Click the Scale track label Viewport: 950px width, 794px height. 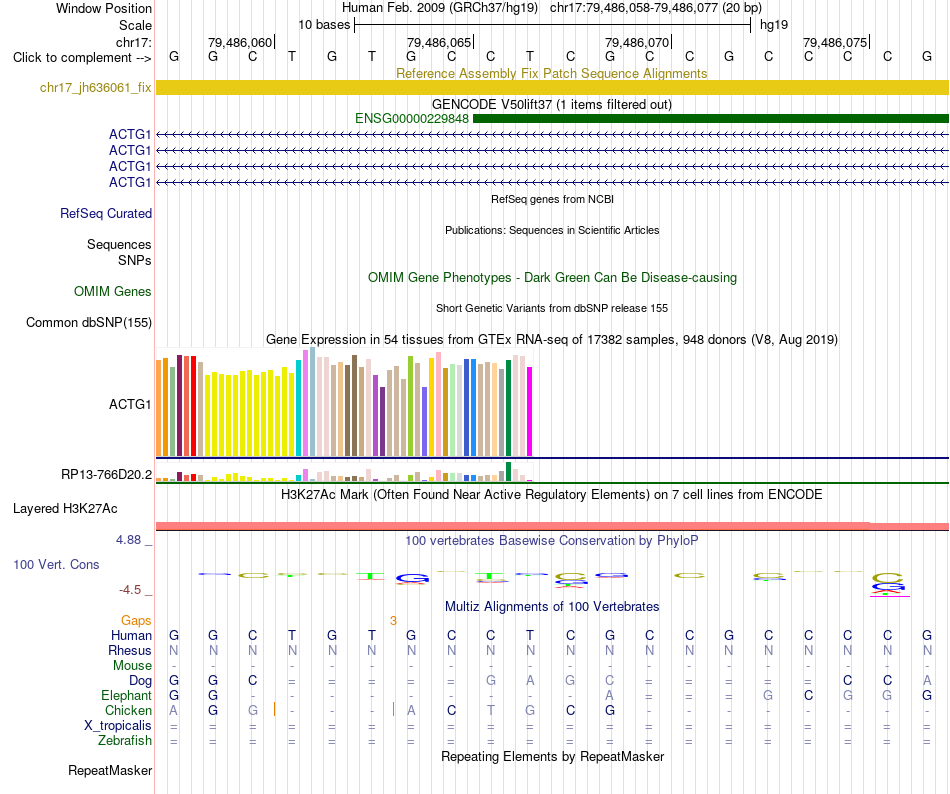tap(136, 25)
